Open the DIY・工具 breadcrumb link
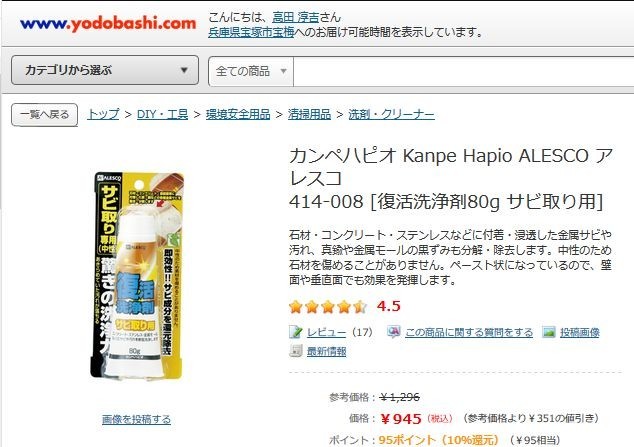The image size is (634, 447). tap(163, 114)
